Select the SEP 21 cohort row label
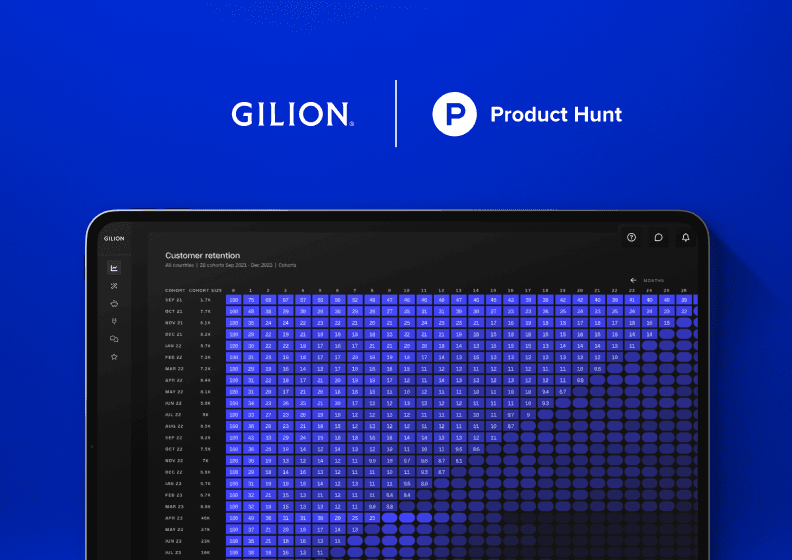792x560 pixels. coord(173,300)
